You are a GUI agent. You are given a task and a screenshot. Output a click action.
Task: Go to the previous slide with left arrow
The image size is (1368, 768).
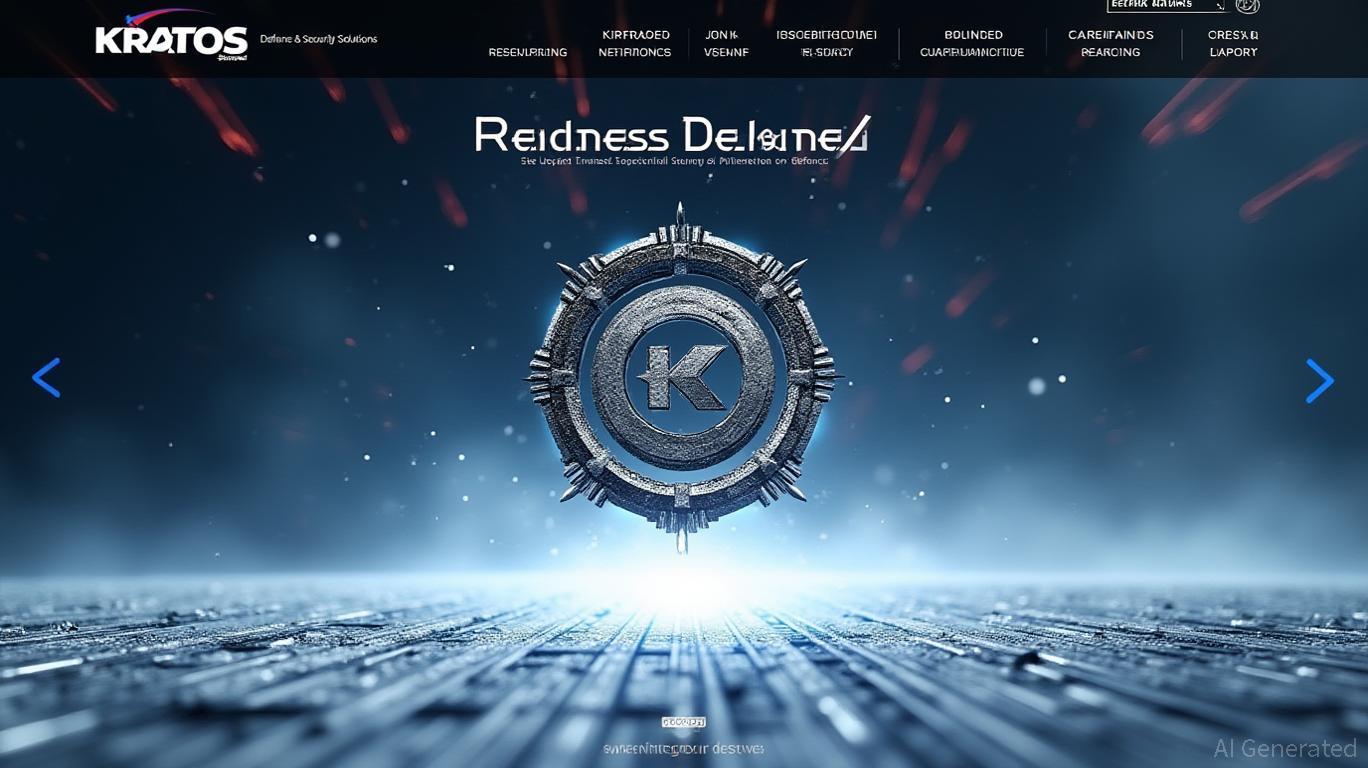point(46,378)
